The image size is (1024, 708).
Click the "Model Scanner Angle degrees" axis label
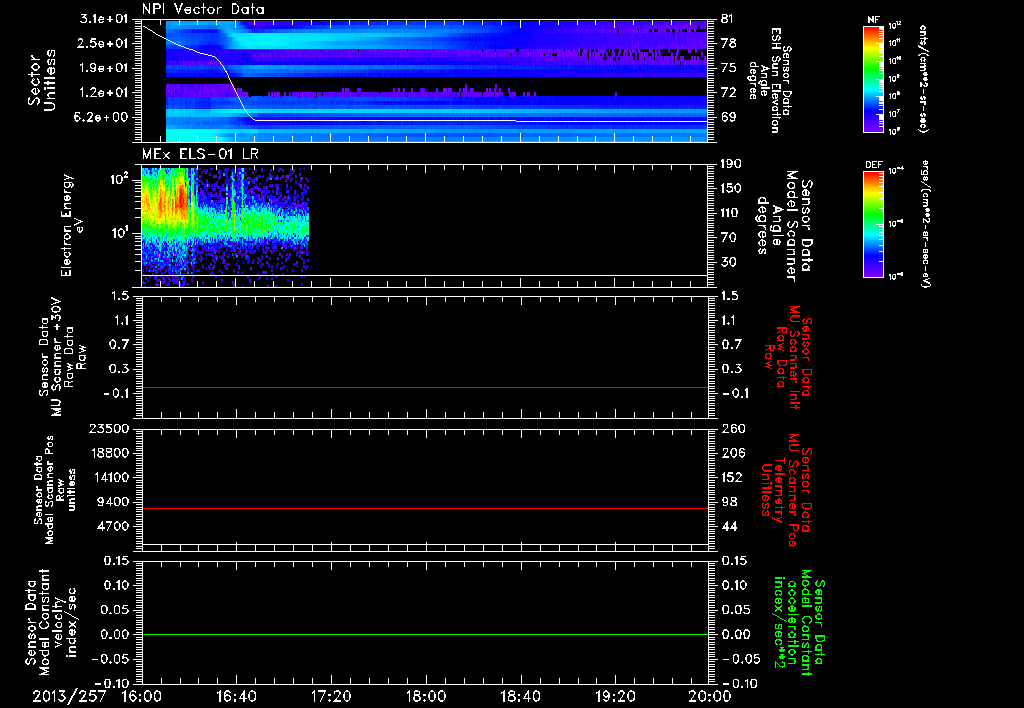click(784, 226)
